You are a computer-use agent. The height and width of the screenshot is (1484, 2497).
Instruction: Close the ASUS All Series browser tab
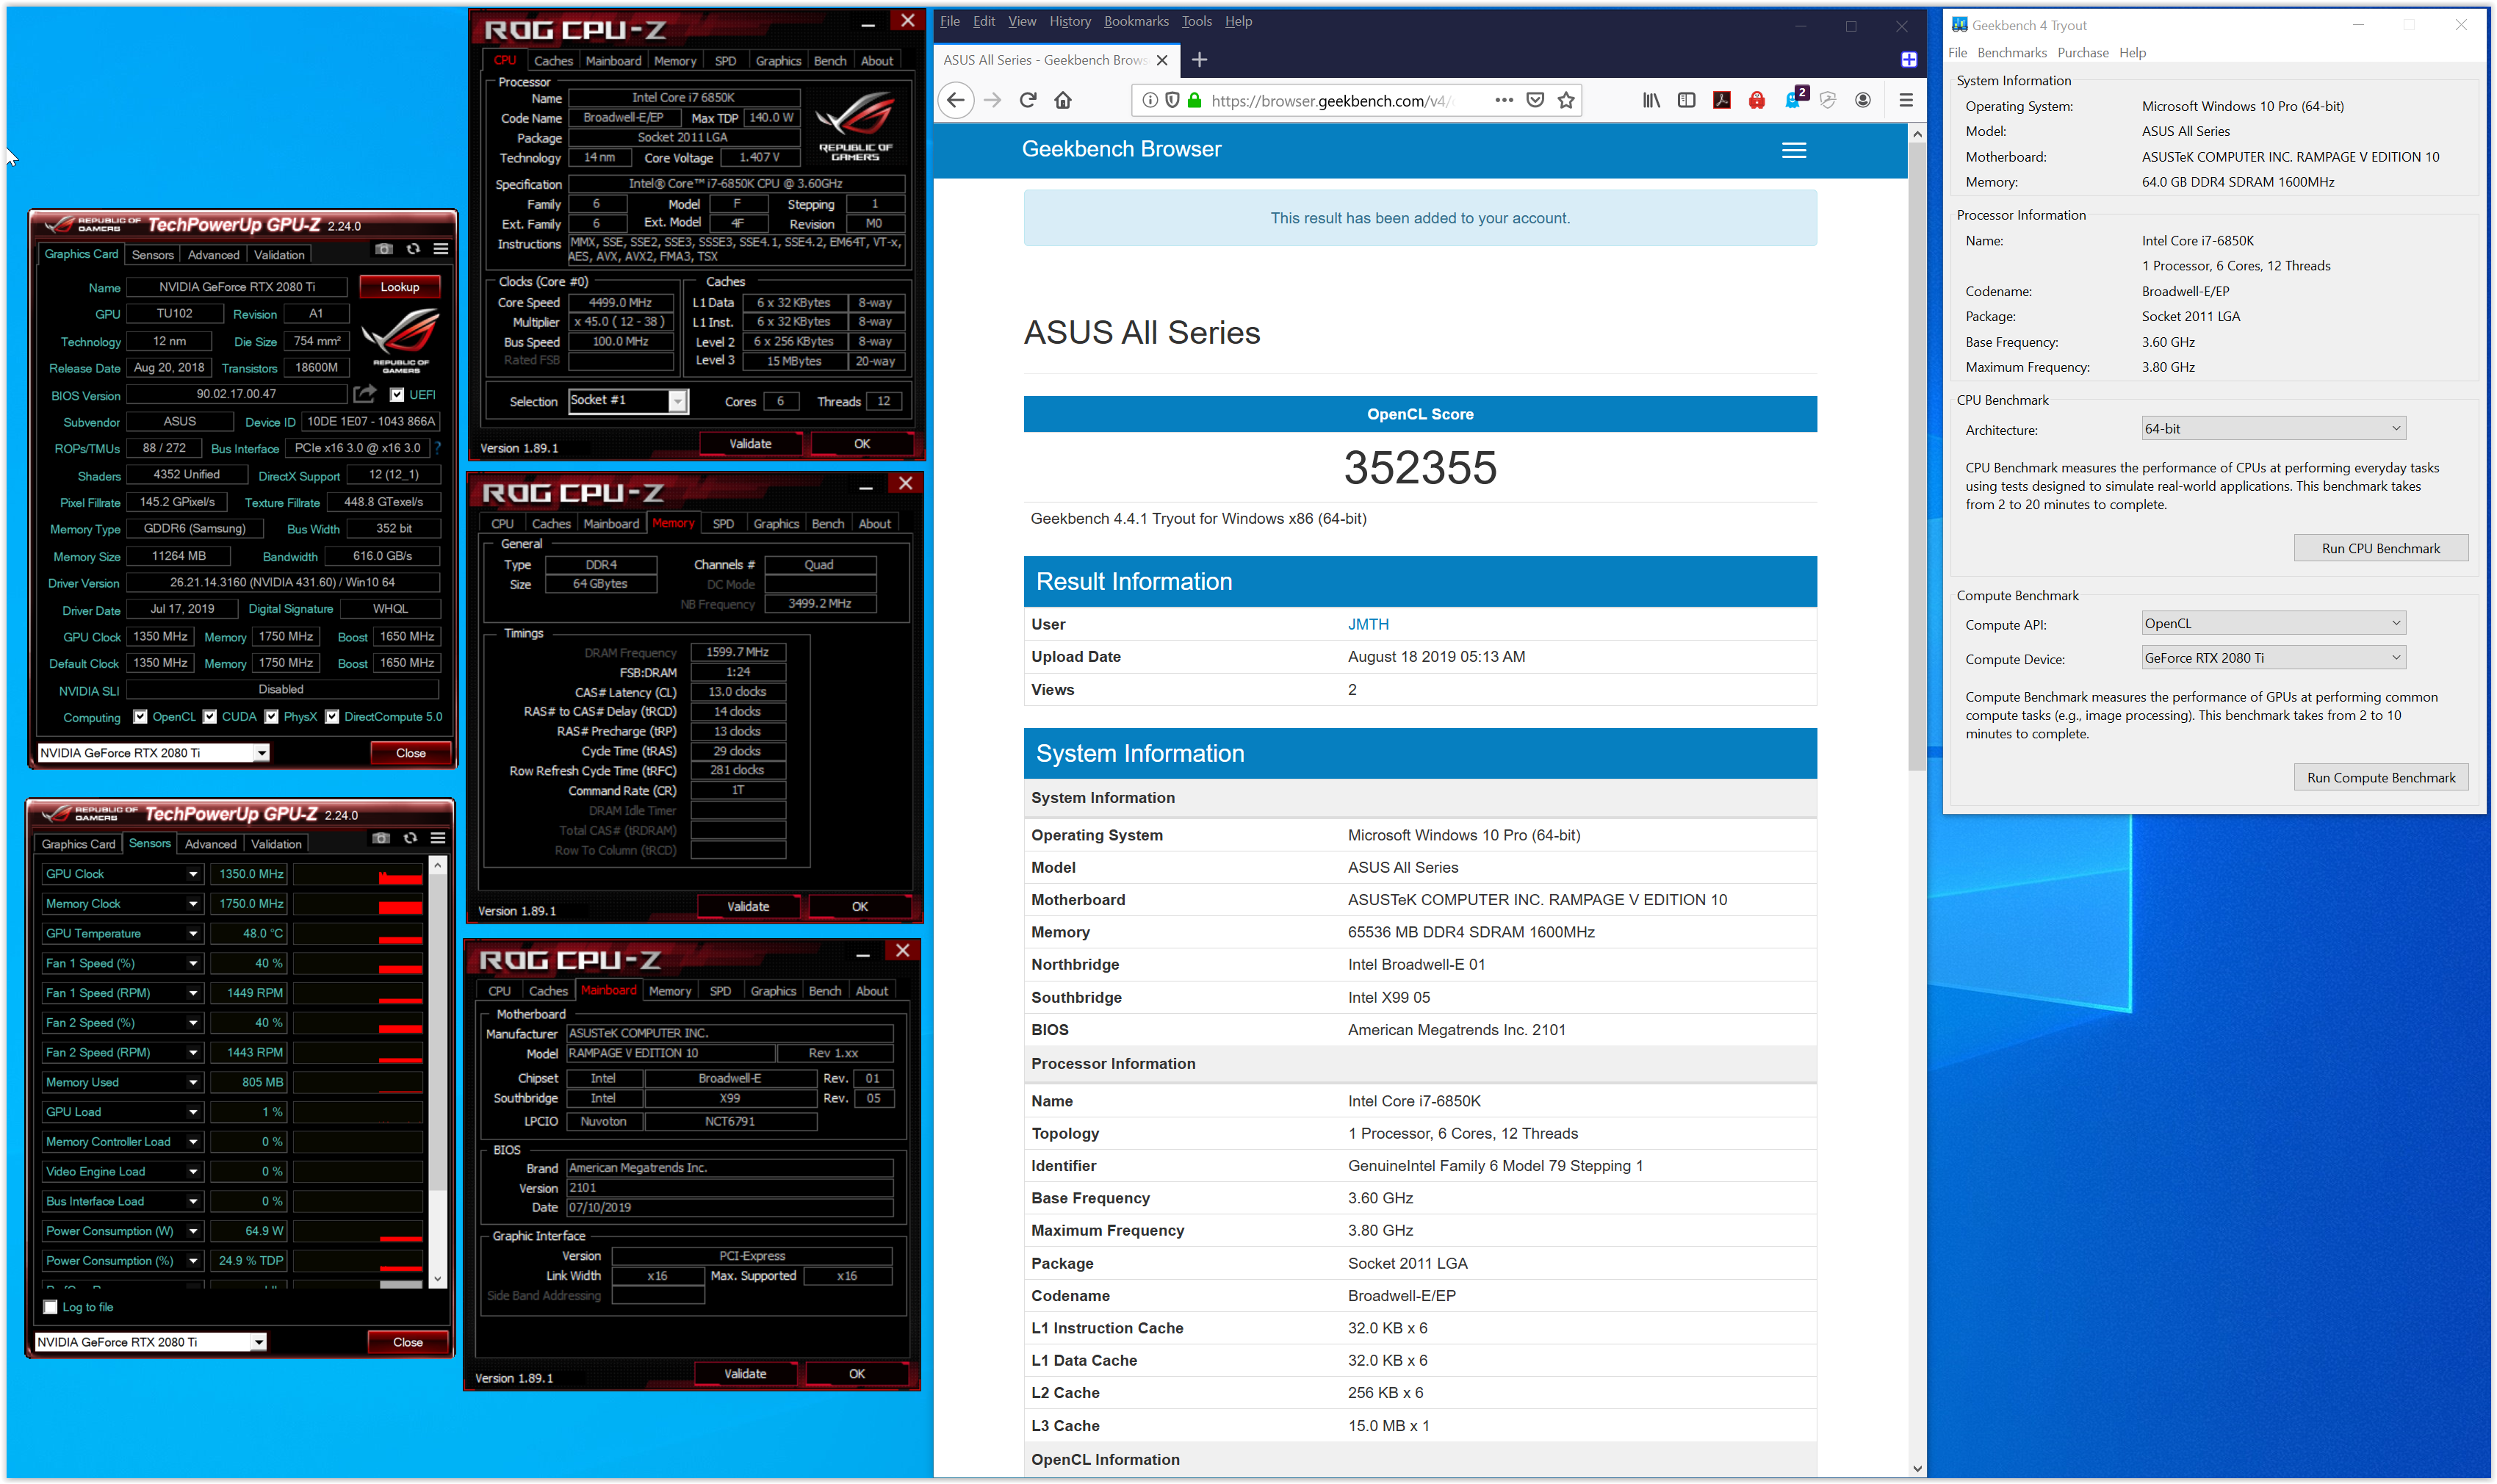pyautogui.click(x=1162, y=60)
